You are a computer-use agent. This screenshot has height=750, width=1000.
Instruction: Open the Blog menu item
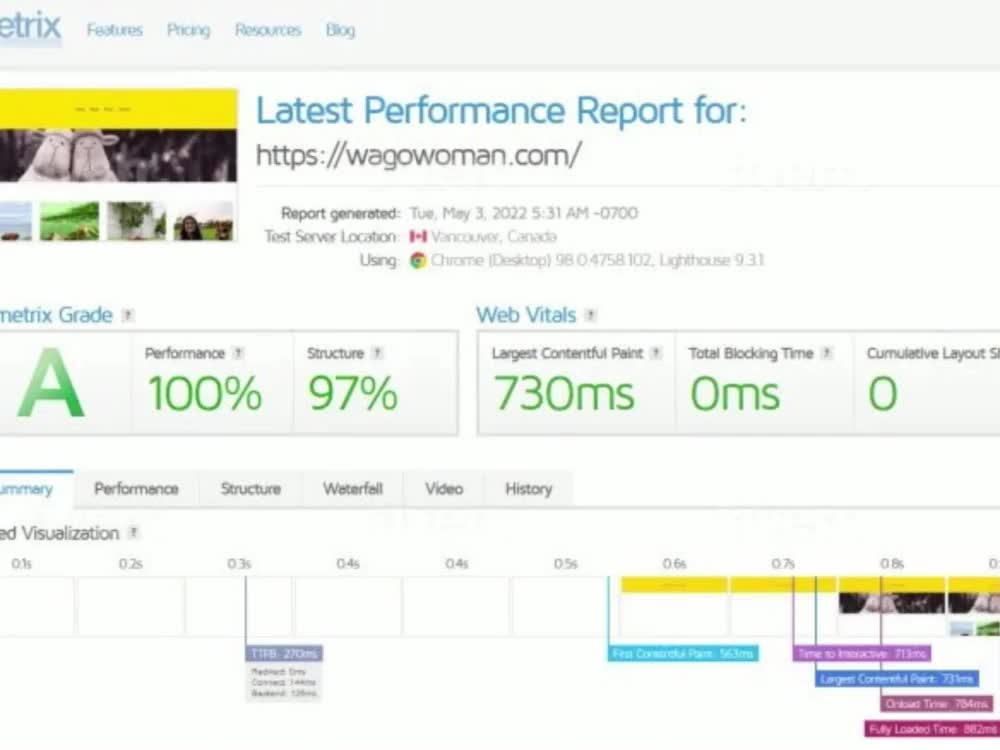340,30
